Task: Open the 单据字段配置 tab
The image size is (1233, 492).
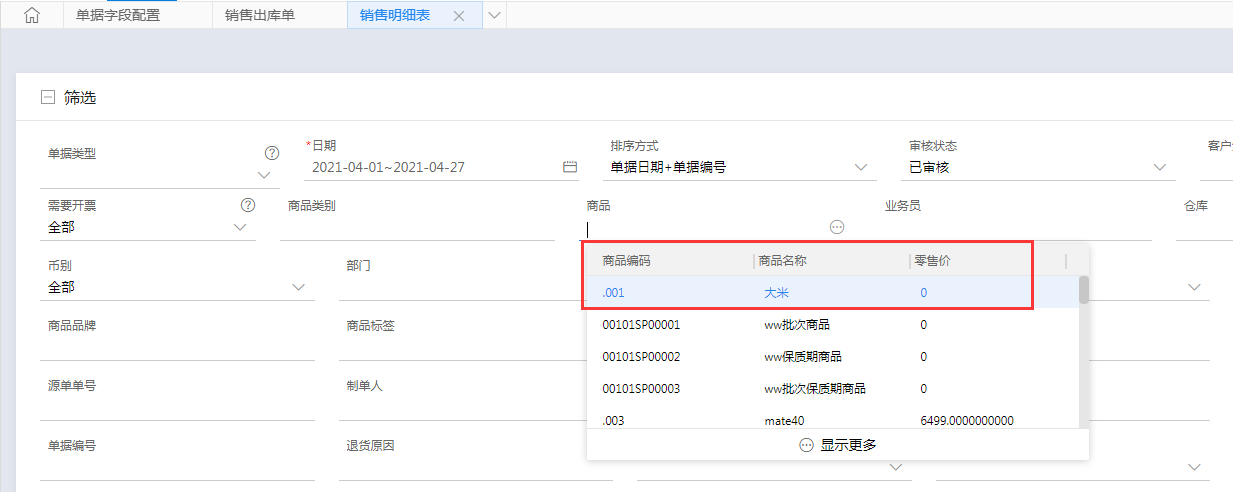Action: [118, 15]
